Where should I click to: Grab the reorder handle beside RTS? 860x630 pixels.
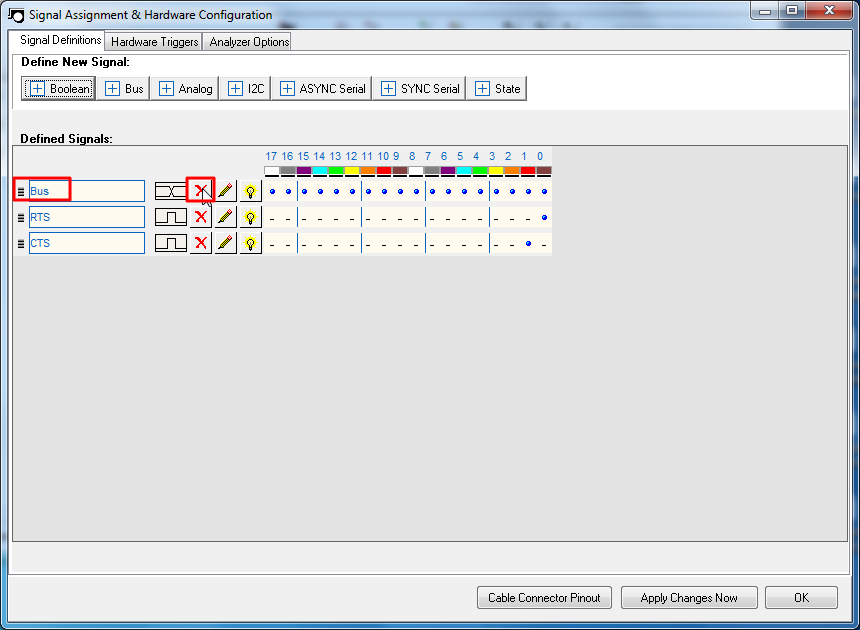tap(21, 218)
